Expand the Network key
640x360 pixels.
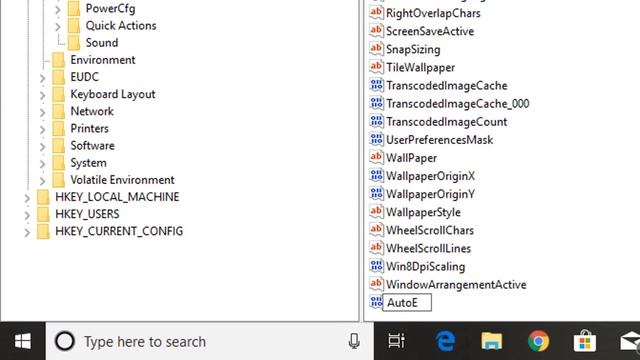click(x=42, y=112)
